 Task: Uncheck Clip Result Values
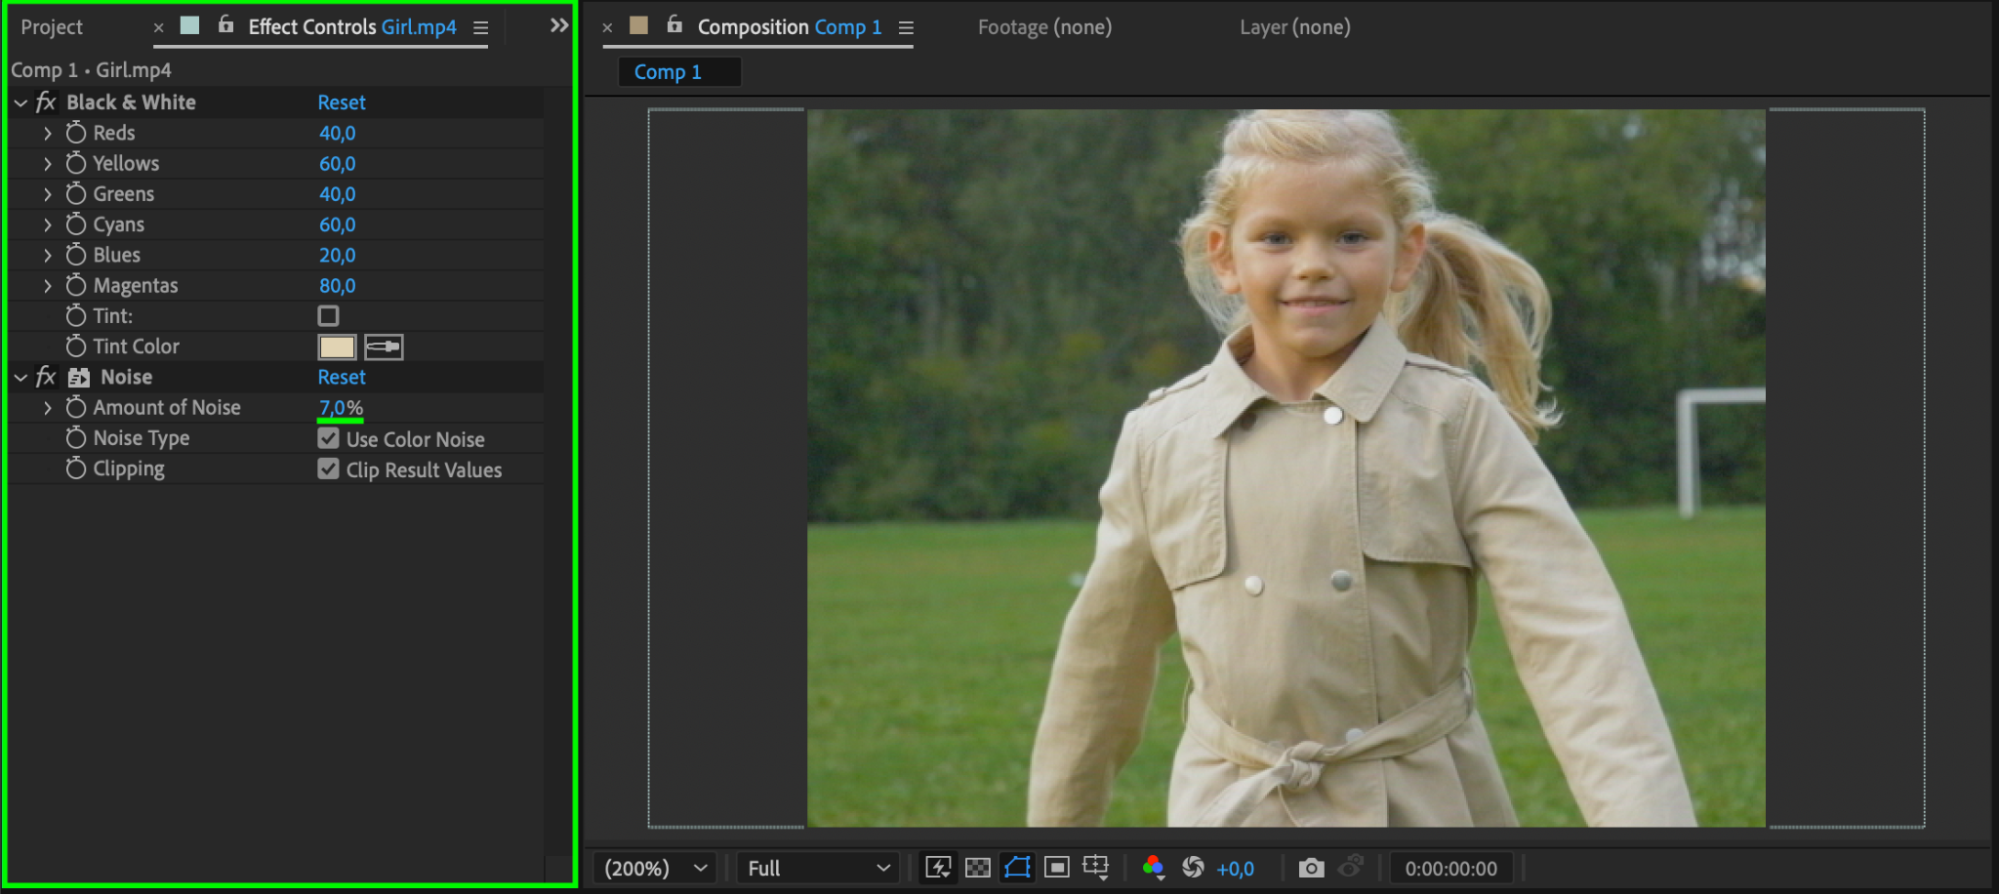(328, 469)
